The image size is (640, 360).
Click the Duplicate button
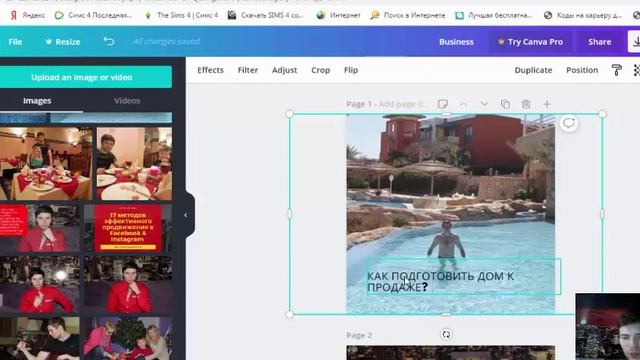pyautogui.click(x=533, y=70)
